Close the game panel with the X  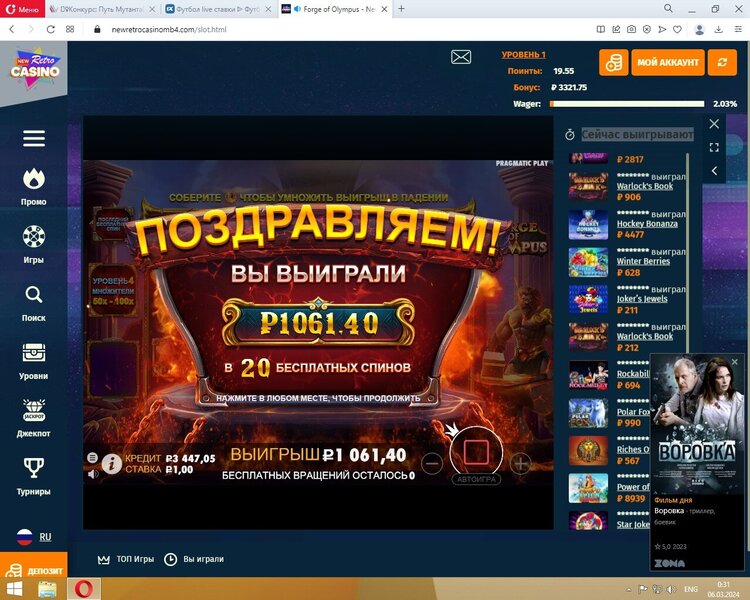pos(714,124)
